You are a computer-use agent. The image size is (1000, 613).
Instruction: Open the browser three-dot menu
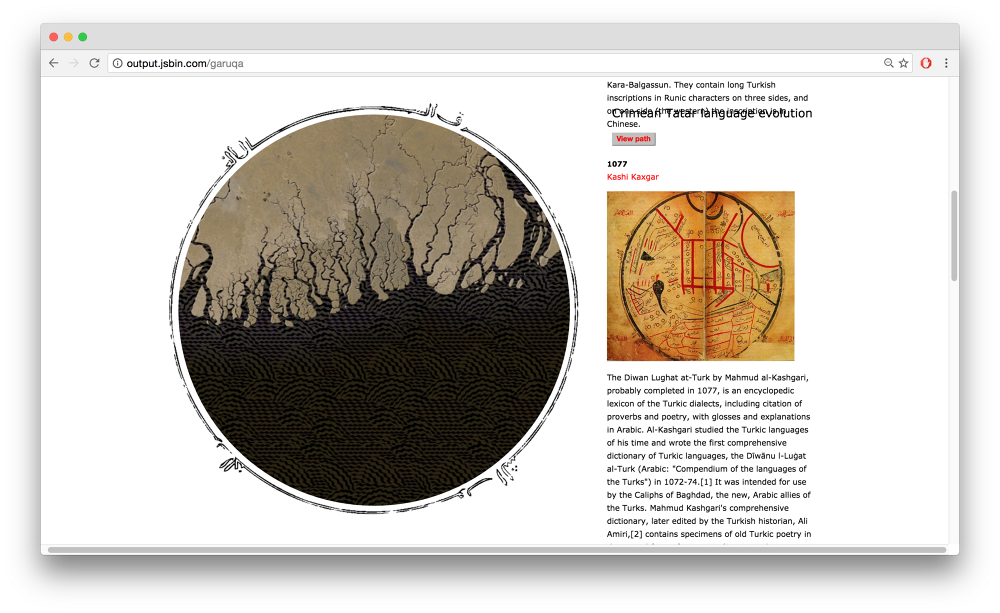tap(946, 63)
